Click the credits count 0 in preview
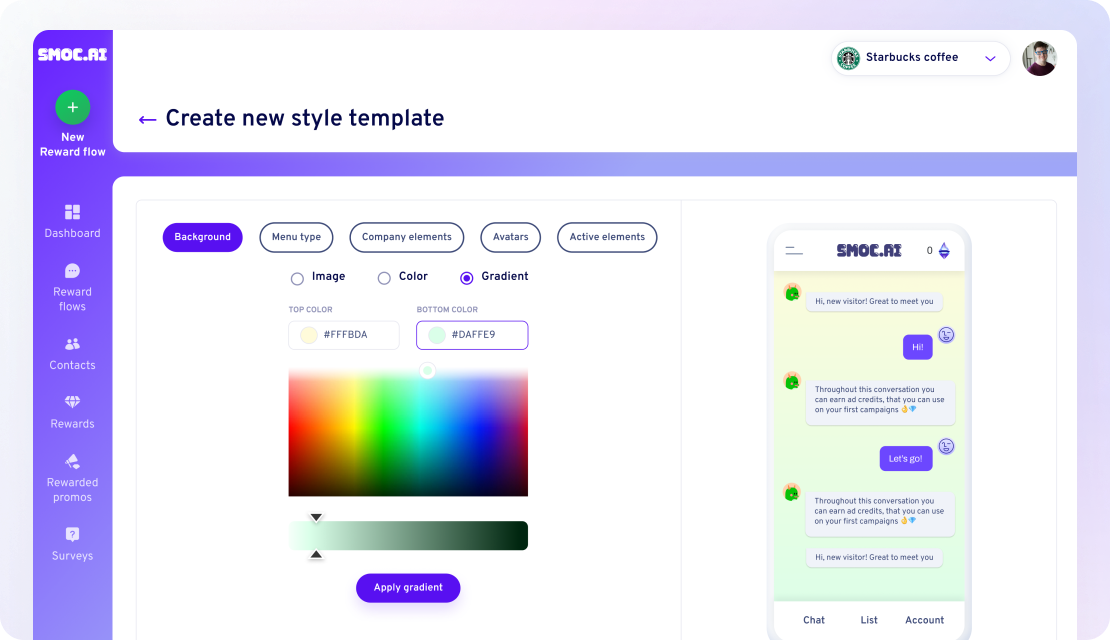This screenshot has height=640, width=1110. [x=929, y=251]
